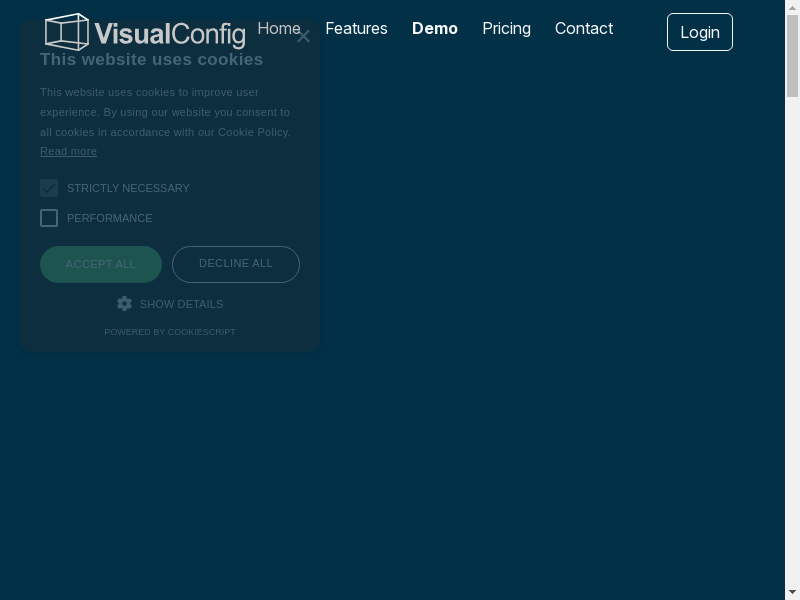Open the Pricing page
Screen dimensions: 800x600
[506, 28]
